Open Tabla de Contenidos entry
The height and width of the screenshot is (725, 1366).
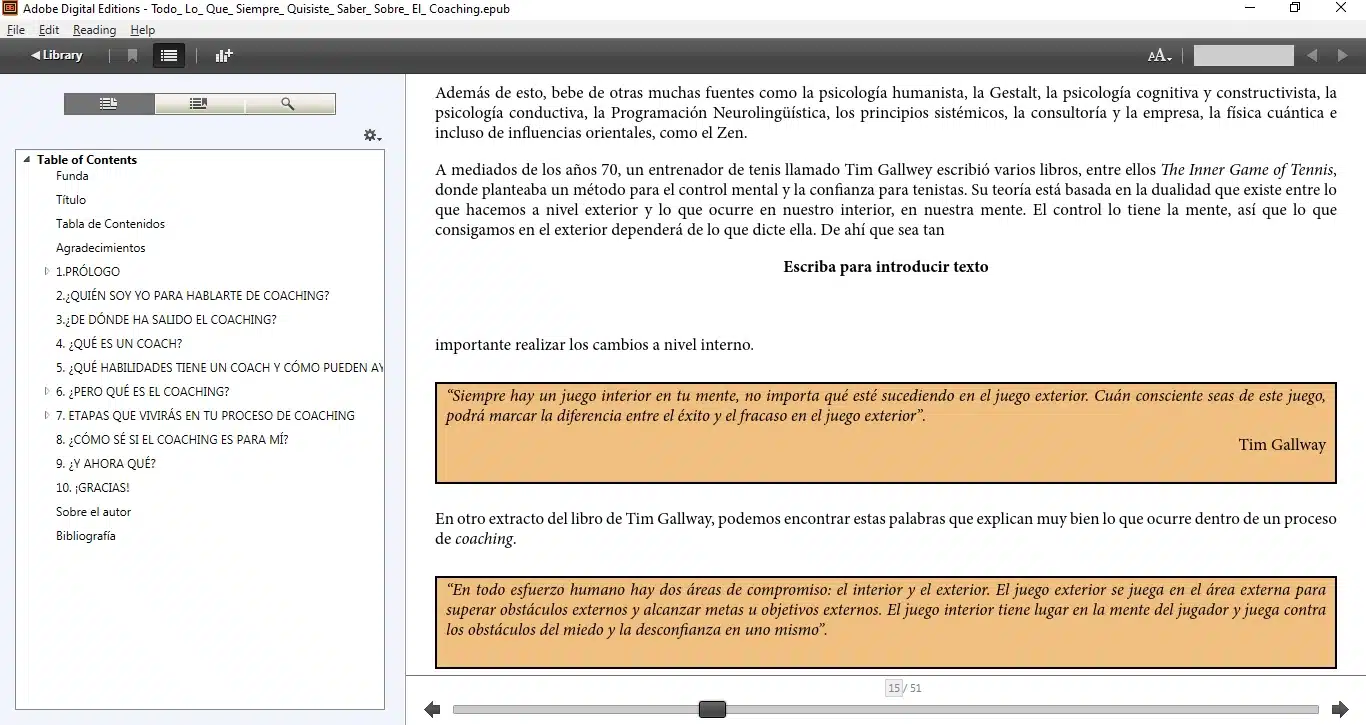pyautogui.click(x=110, y=224)
